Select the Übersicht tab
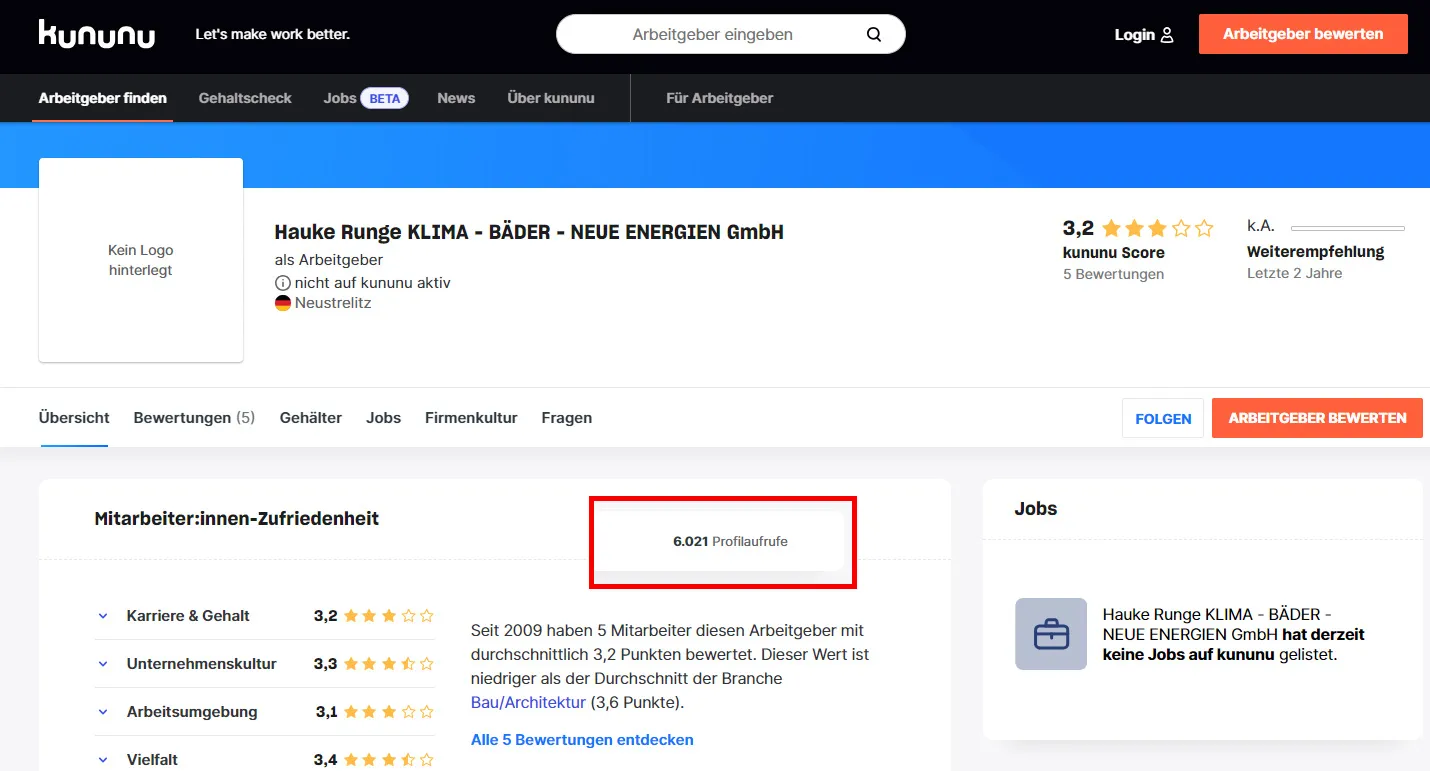Viewport: 1430px width, 771px height. point(74,418)
